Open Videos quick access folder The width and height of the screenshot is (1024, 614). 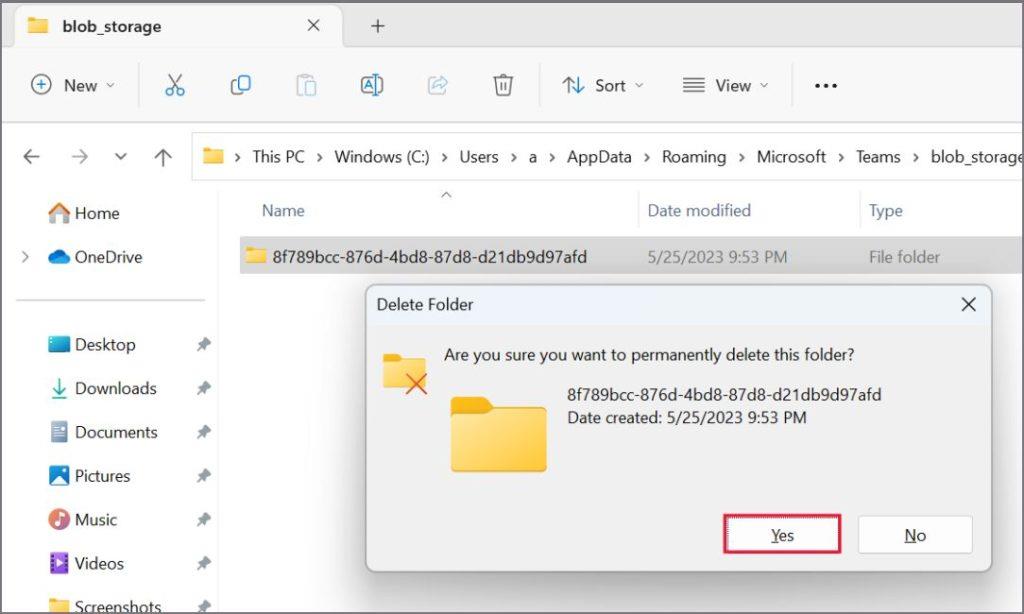pos(86,563)
